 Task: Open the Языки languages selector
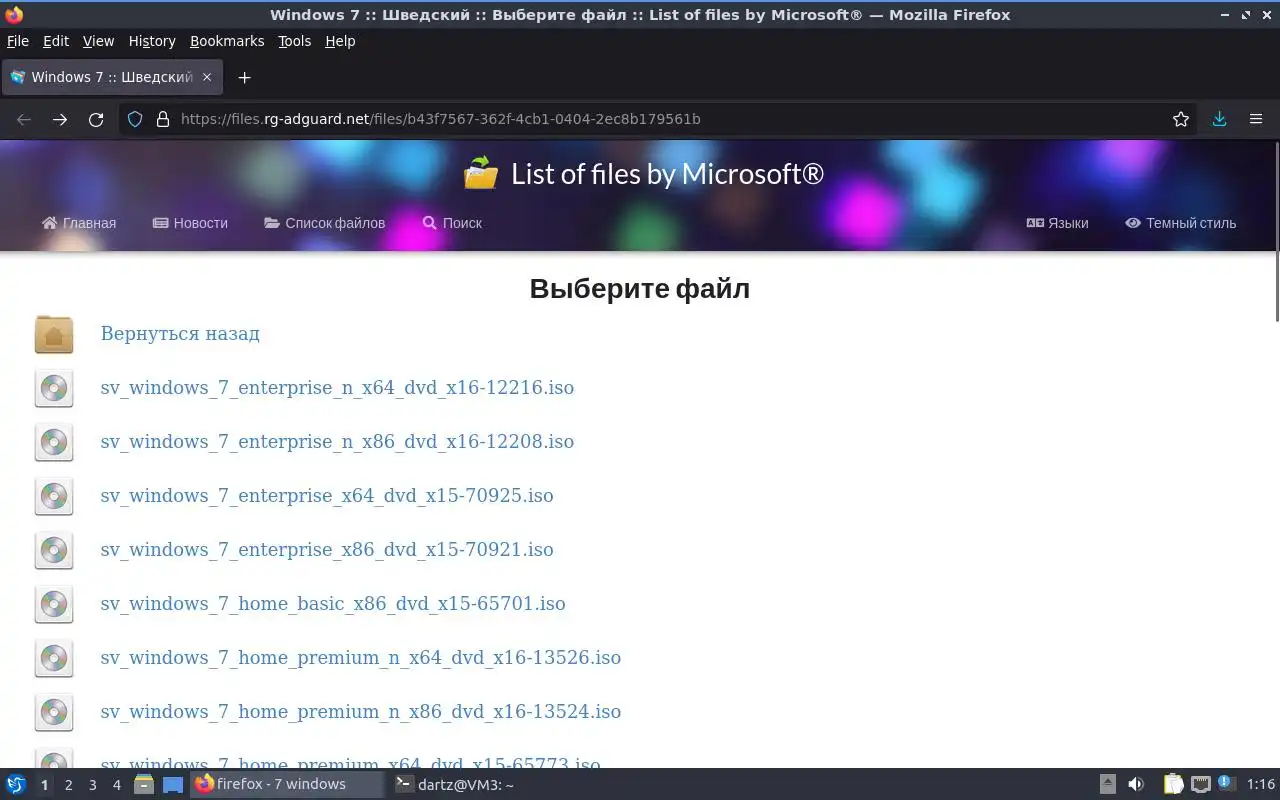pyautogui.click(x=1057, y=223)
